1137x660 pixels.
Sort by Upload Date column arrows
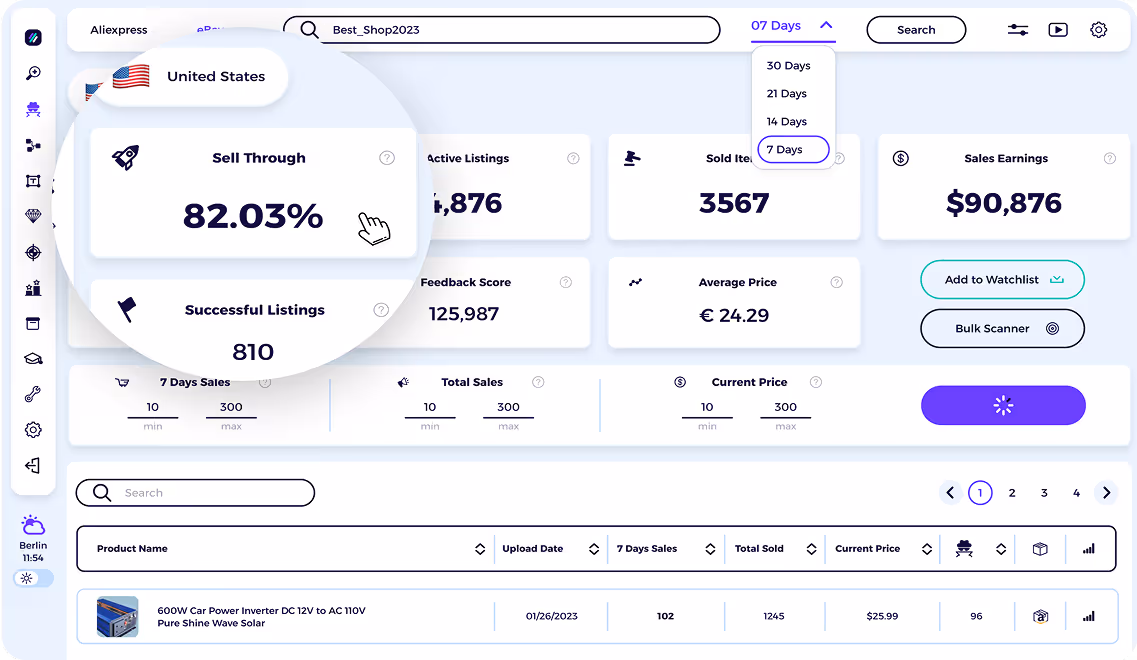[594, 549]
